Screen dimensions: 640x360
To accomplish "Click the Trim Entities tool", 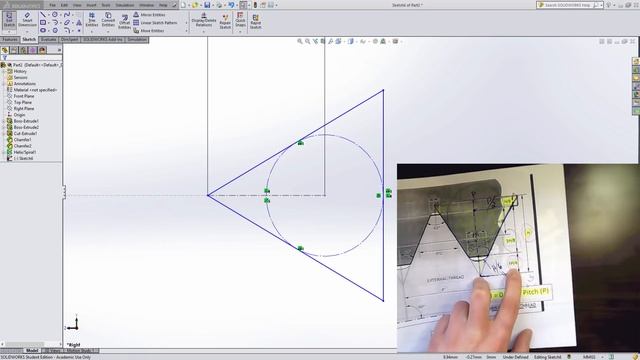I will pos(92,20).
